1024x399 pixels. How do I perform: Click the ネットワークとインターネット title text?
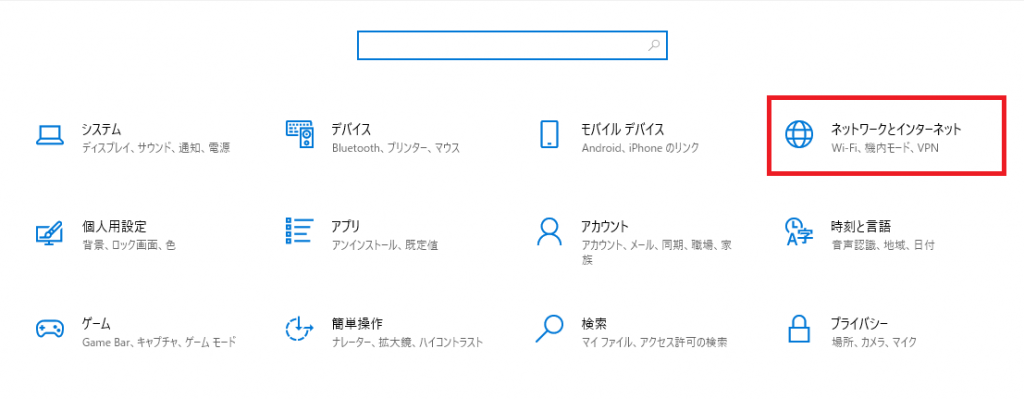pos(896,129)
